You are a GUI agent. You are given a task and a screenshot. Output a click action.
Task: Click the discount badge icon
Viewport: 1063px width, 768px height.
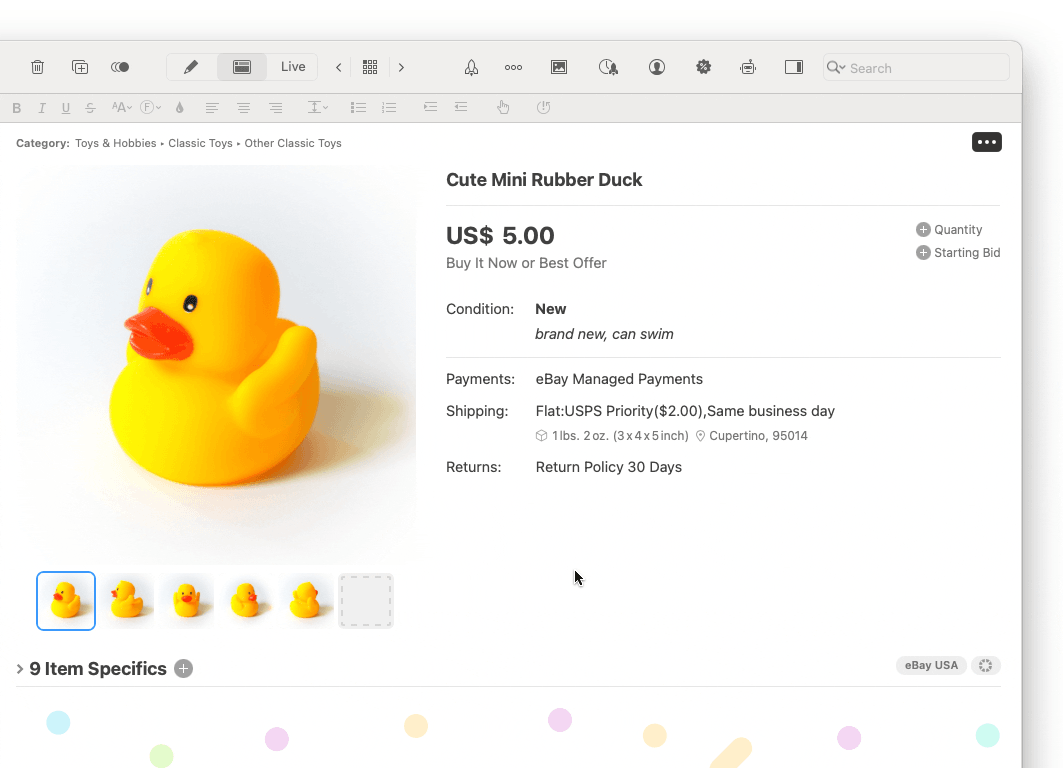pyautogui.click(x=704, y=67)
